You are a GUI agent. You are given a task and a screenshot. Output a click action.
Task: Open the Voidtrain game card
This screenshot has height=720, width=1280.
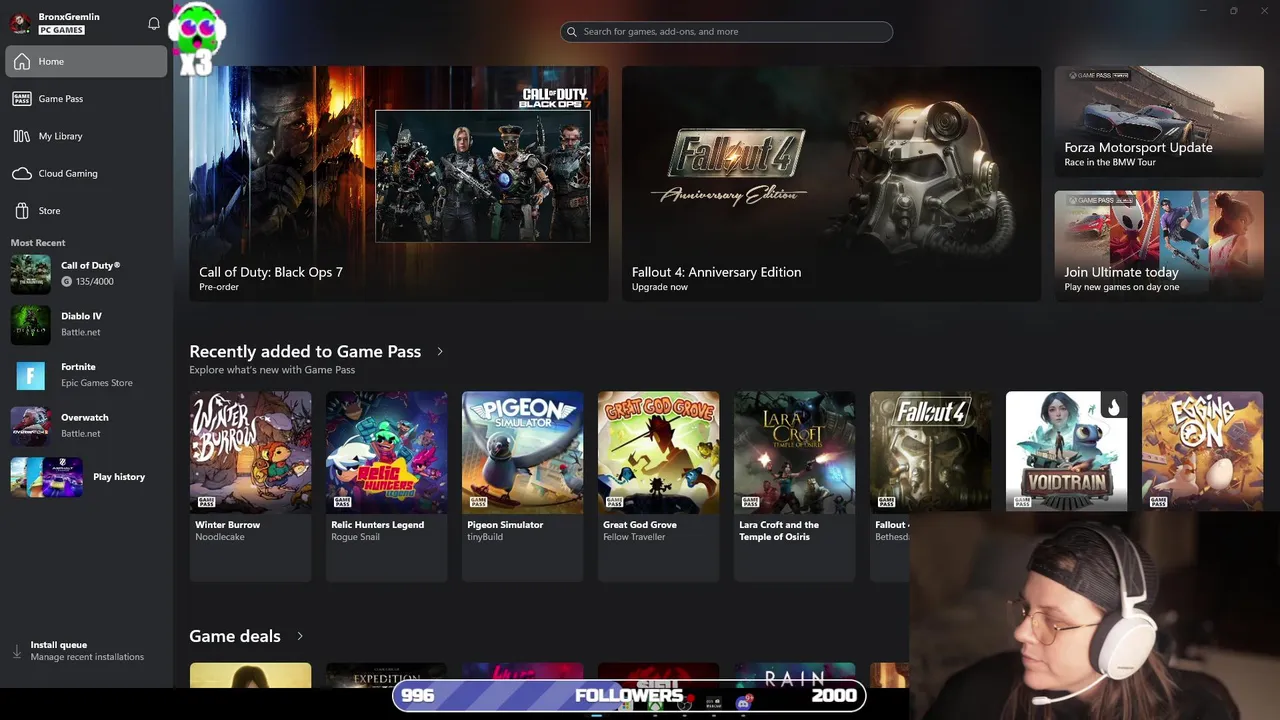[x=1067, y=452]
